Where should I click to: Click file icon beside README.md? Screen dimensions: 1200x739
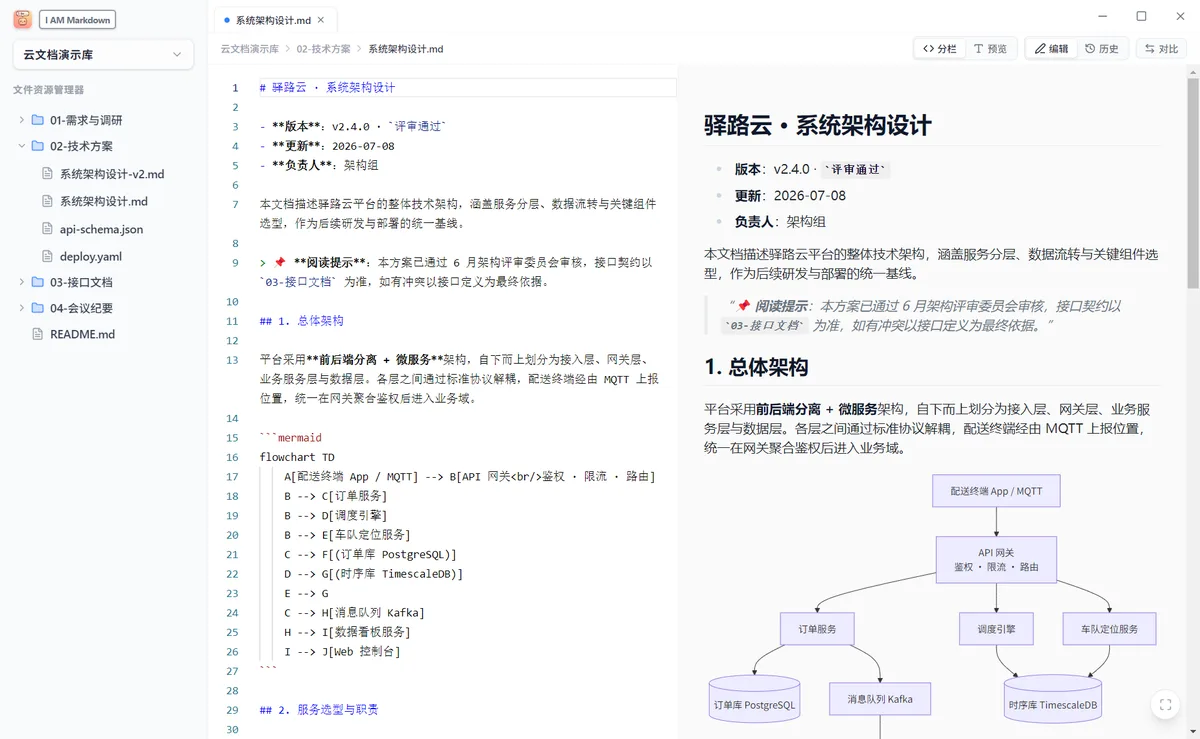coord(38,334)
